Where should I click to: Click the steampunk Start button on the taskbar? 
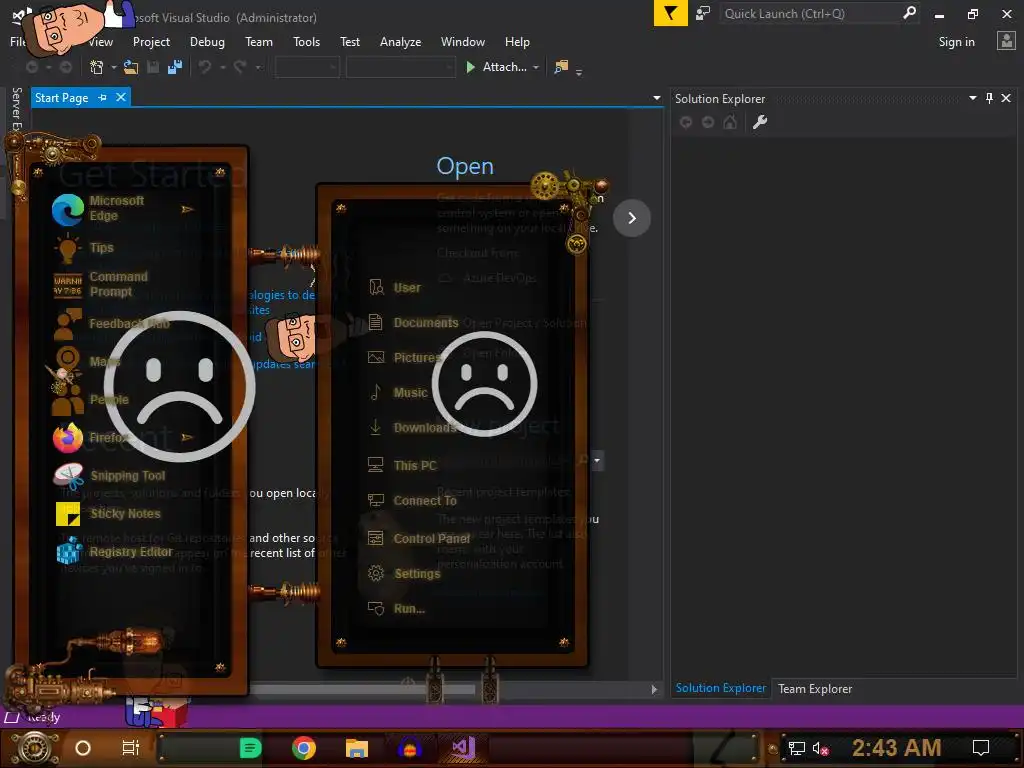35,748
